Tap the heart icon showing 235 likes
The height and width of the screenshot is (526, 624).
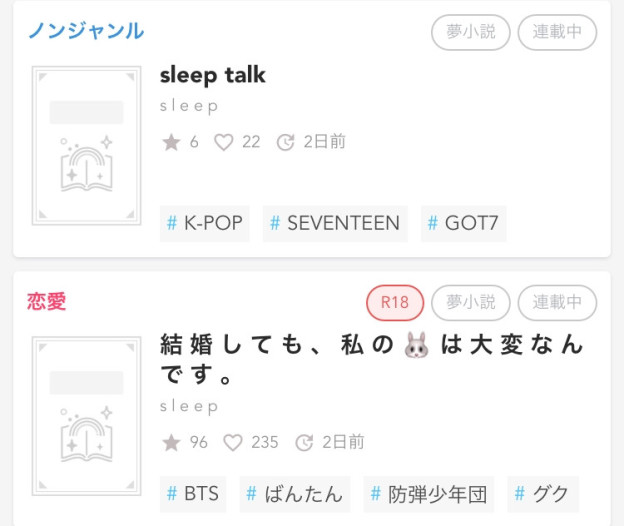[233, 442]
